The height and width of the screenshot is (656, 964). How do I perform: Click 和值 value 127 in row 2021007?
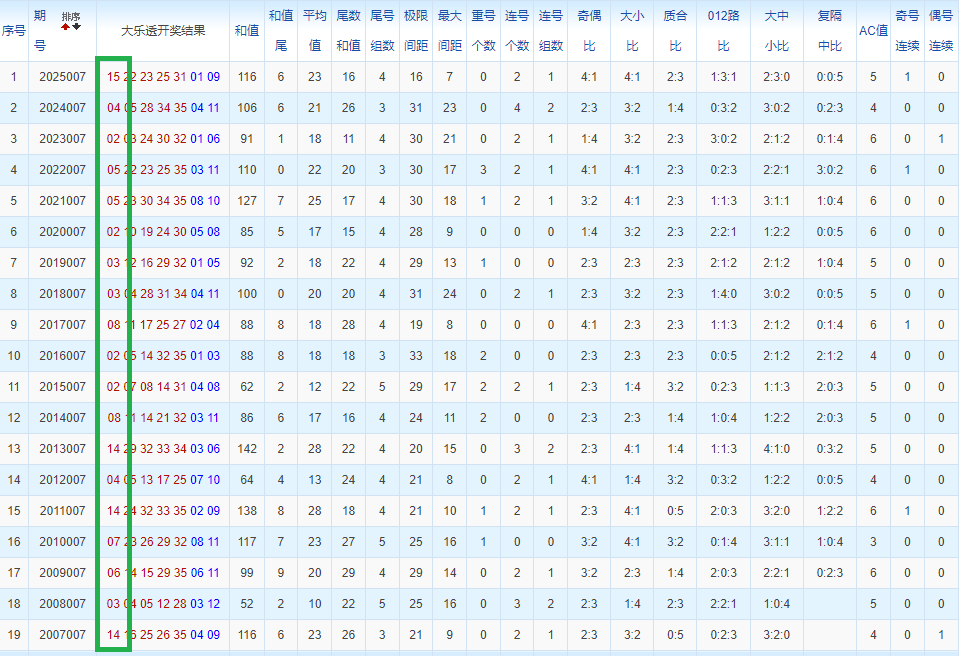point(247,201)
